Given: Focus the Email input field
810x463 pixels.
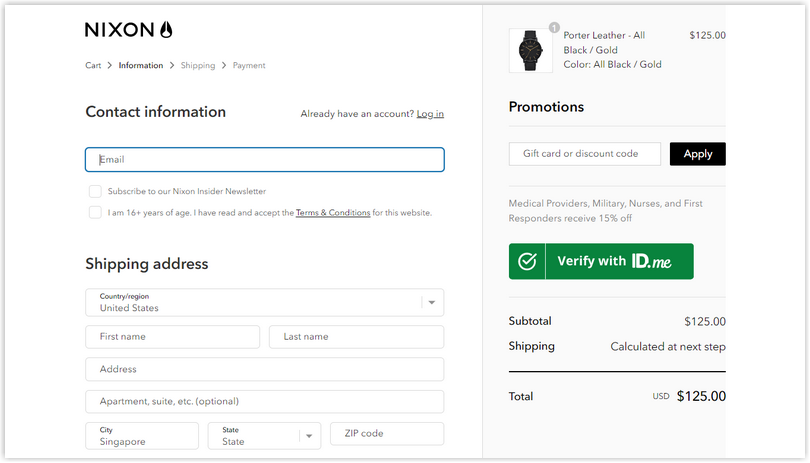Looking at the screenshot, I should [x=264, y=160].
